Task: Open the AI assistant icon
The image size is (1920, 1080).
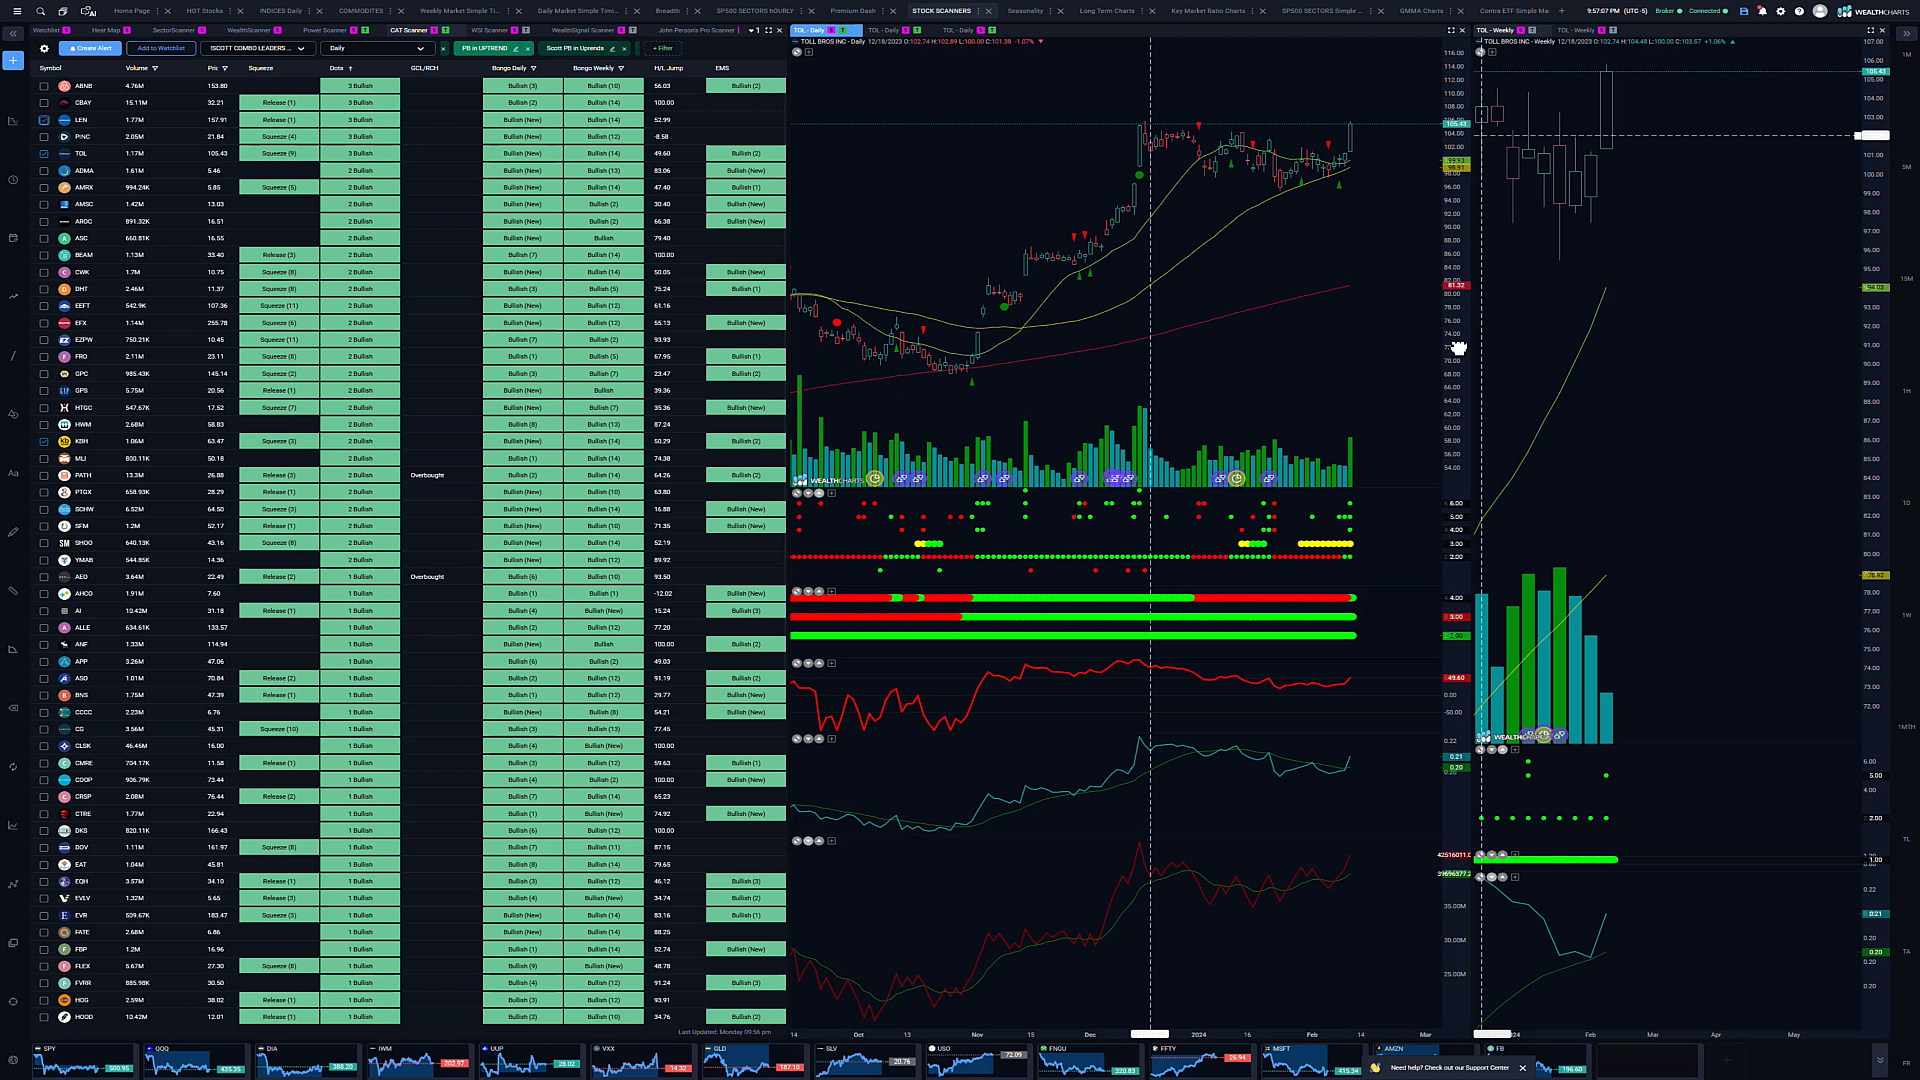Action: click(x=88, y=11)
